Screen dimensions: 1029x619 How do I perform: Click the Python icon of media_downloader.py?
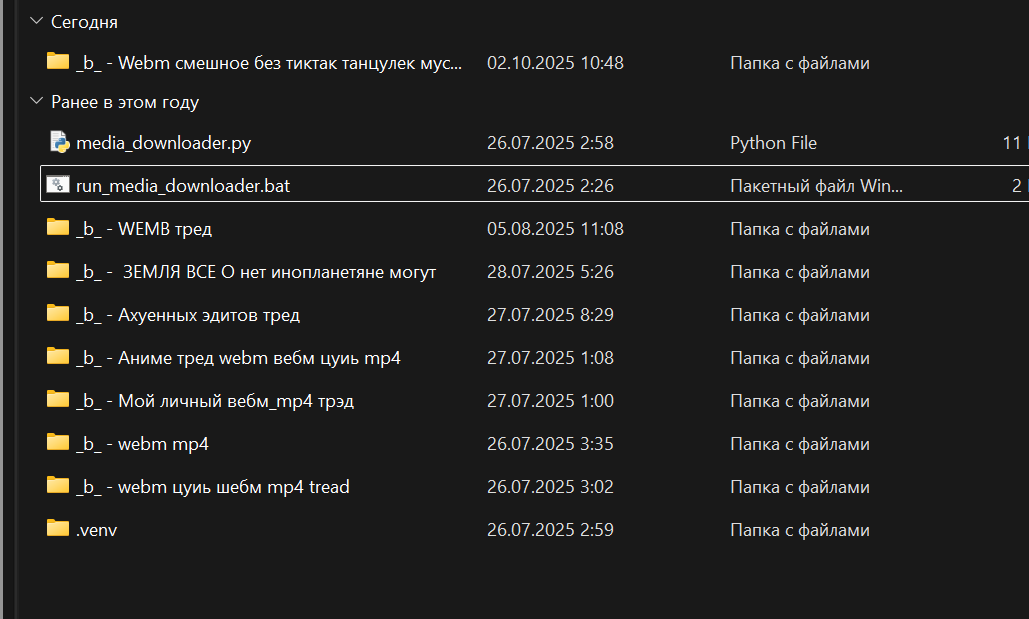pos(58,142)
